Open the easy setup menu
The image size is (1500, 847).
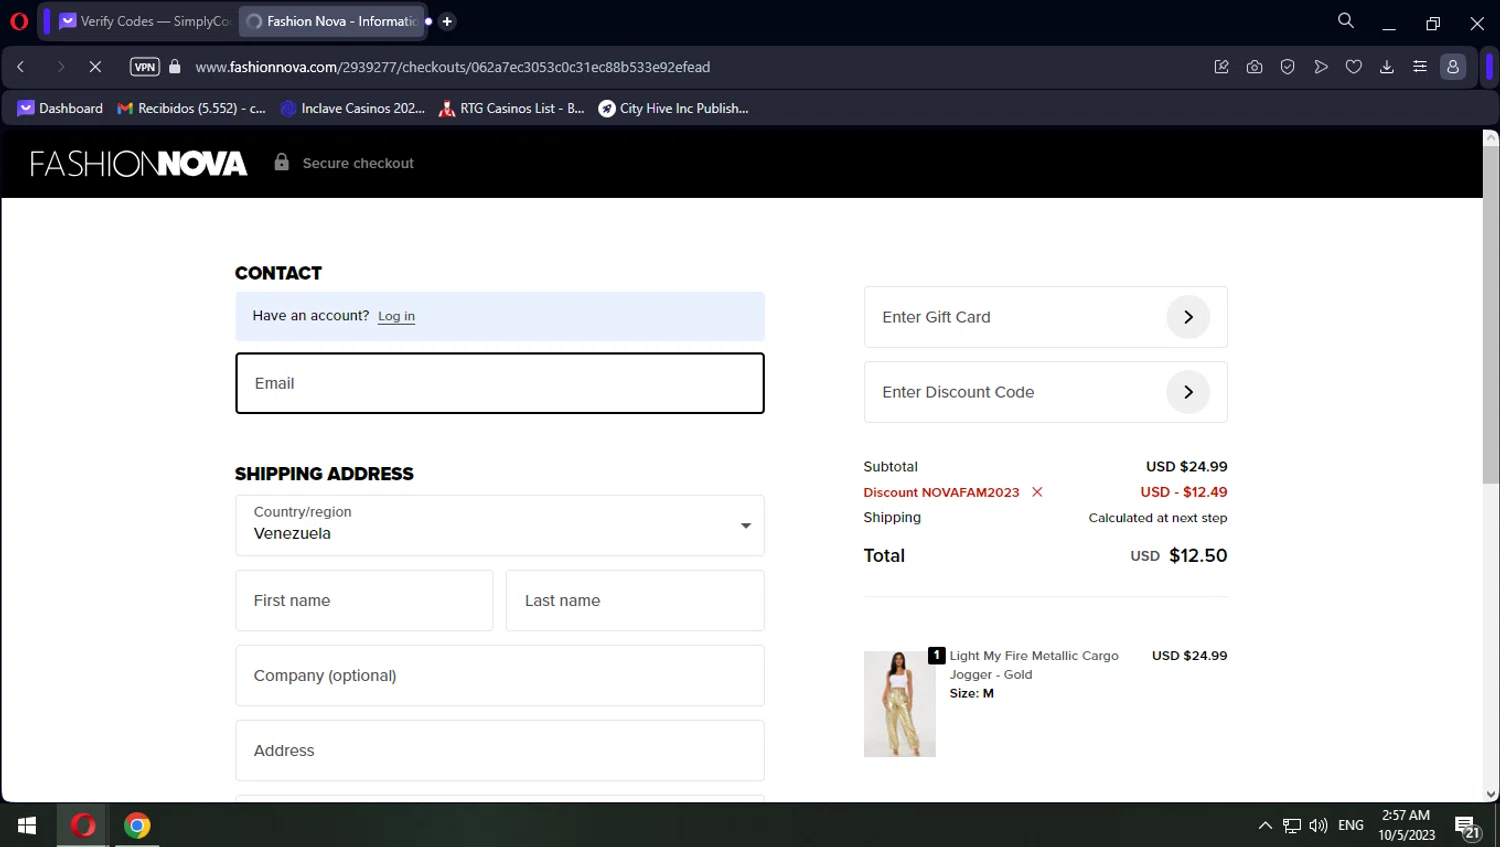(1420, 67)
